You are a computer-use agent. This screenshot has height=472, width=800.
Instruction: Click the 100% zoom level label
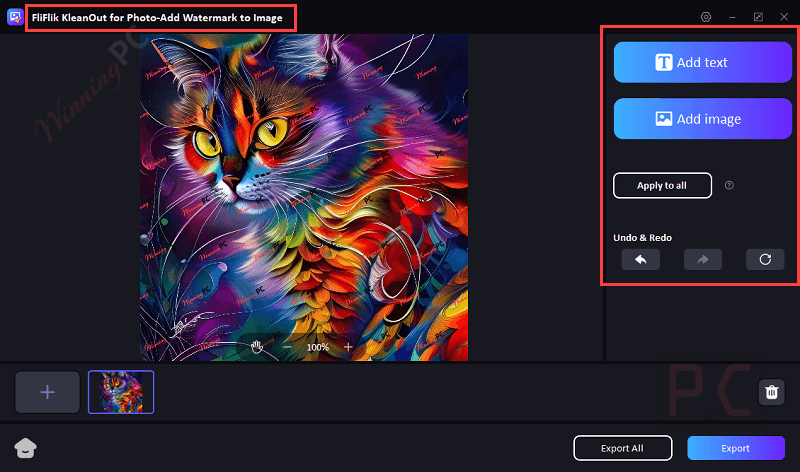click(x=317, y=347)
